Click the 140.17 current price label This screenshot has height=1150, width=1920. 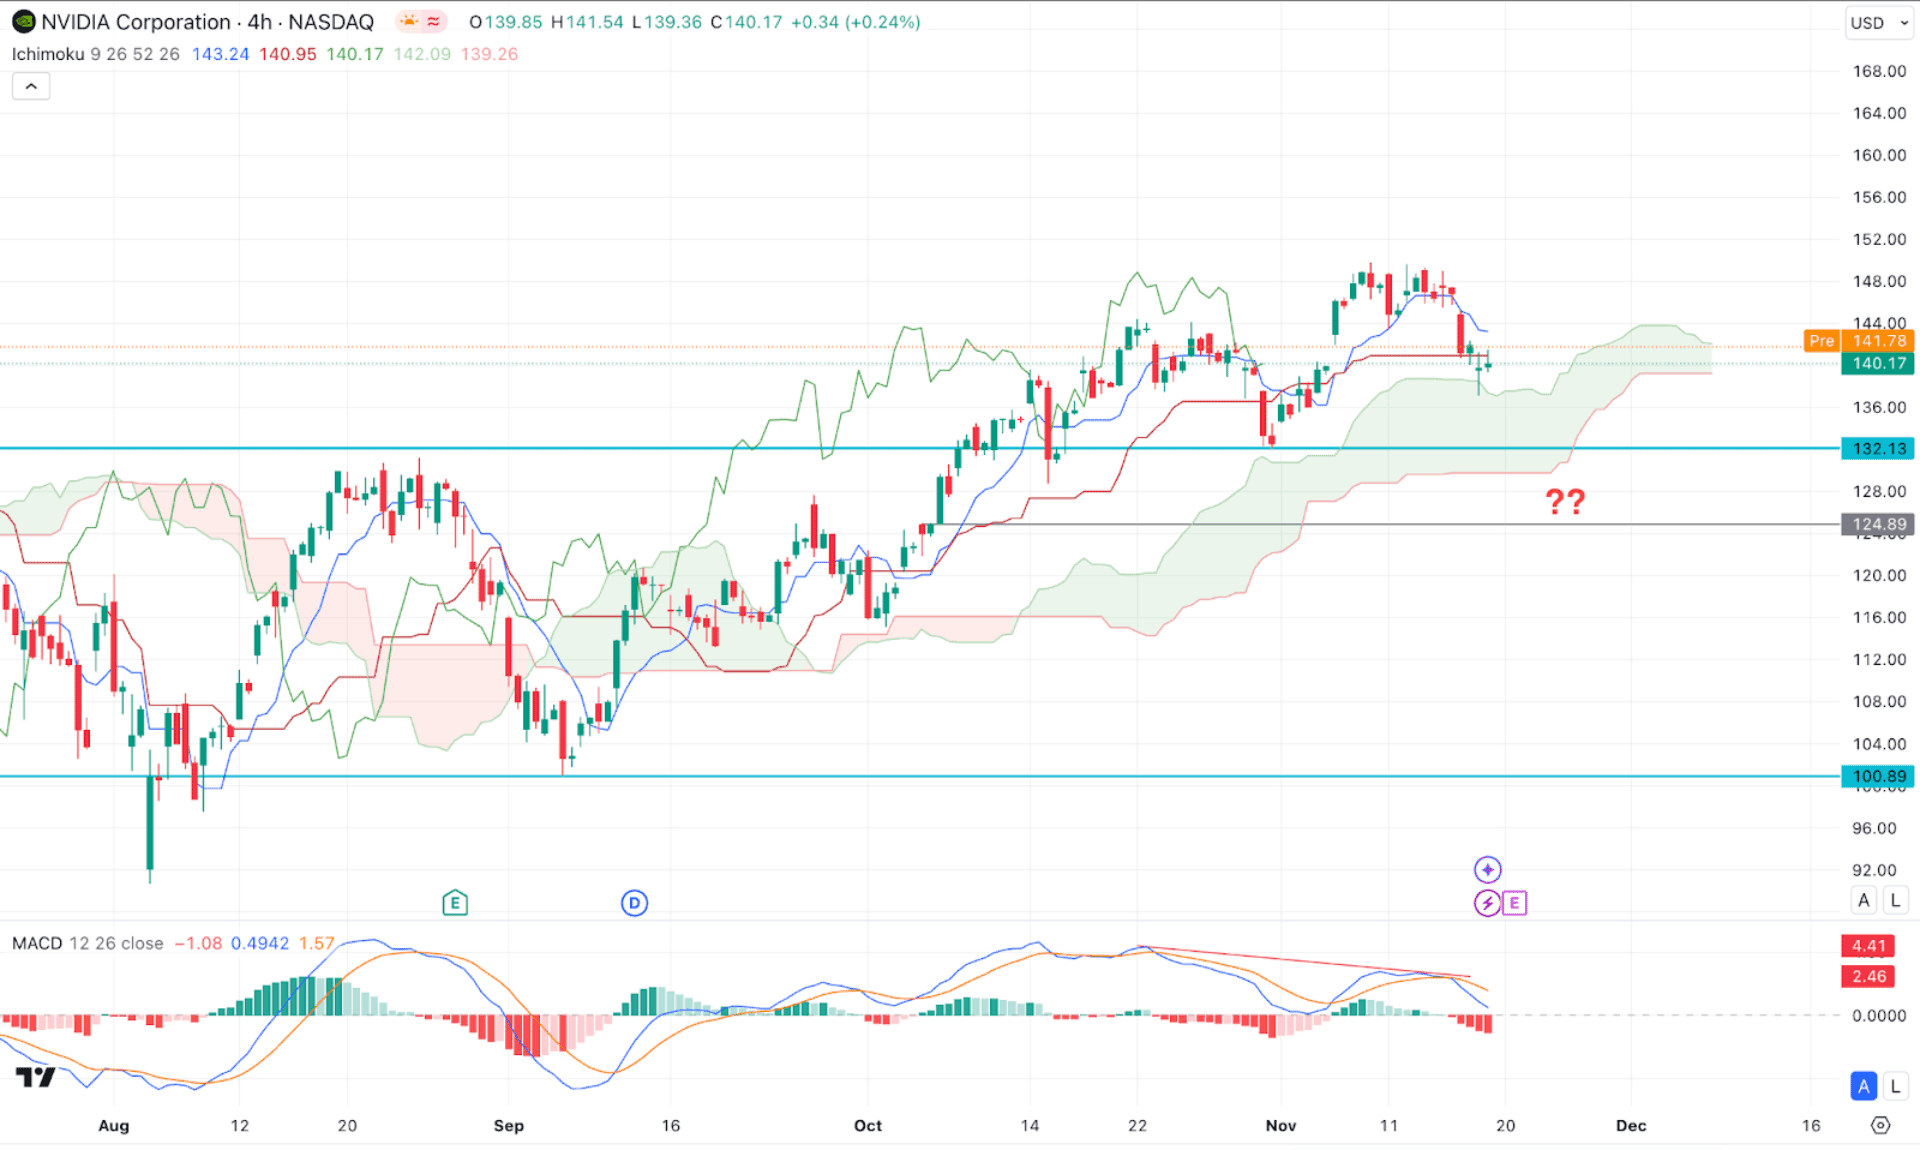[x=1878, y=363]
